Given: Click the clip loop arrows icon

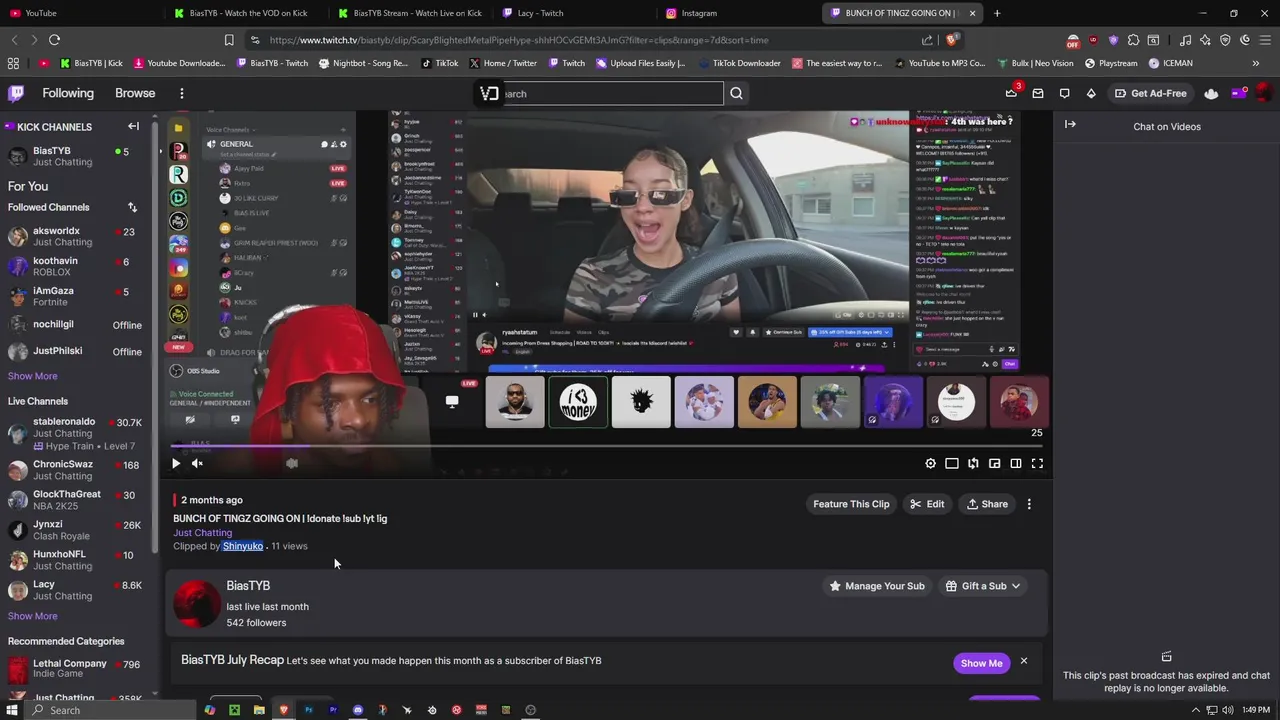Looking at the screenshot, I should click(x=973, y=463).
